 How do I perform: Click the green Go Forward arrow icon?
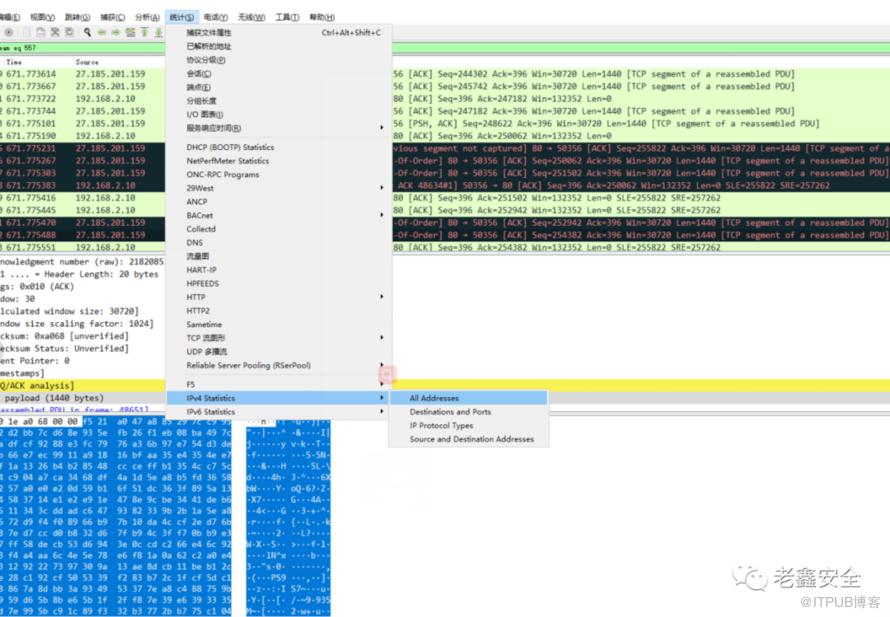[x=116, y=32]
